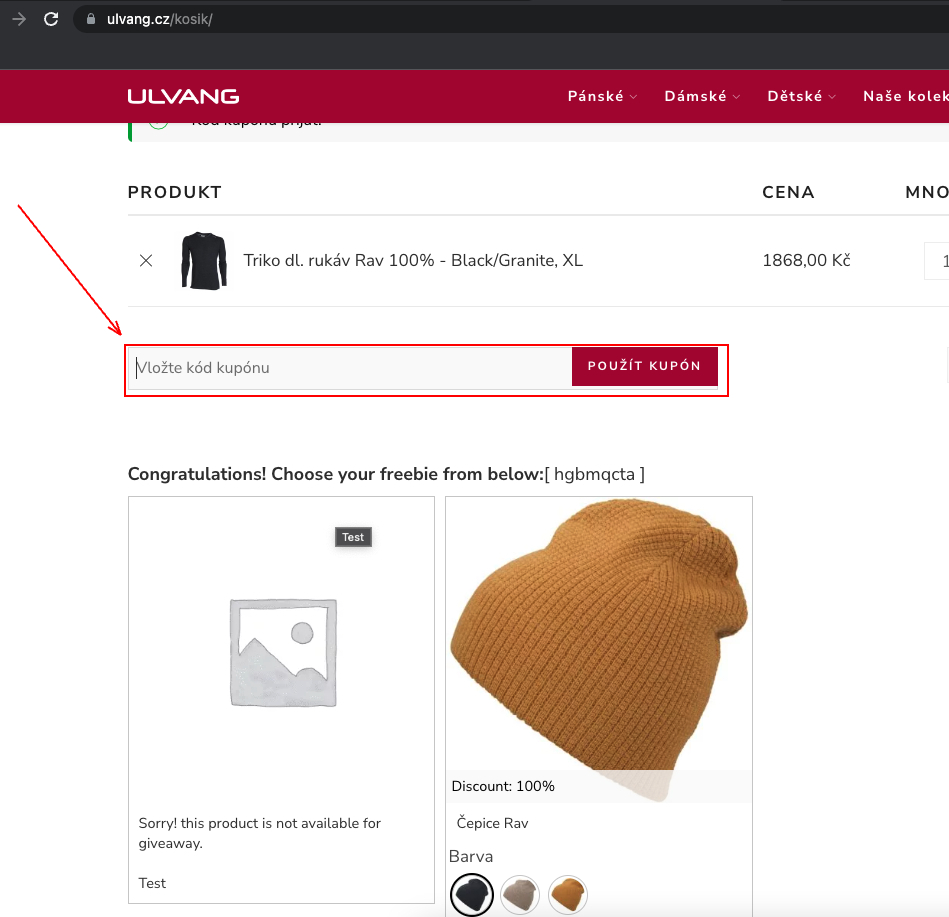Select the black beanie color swatch
The height and width of the screenshot is (917, 949).
(472, 895)
